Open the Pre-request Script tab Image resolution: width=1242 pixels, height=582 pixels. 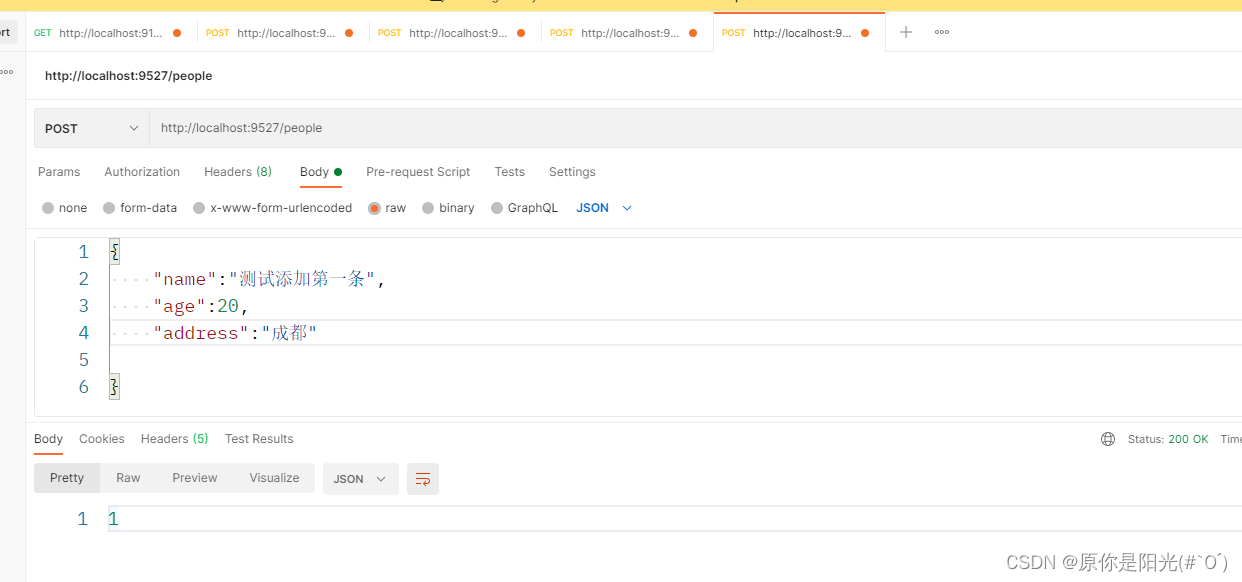point(418,172)
